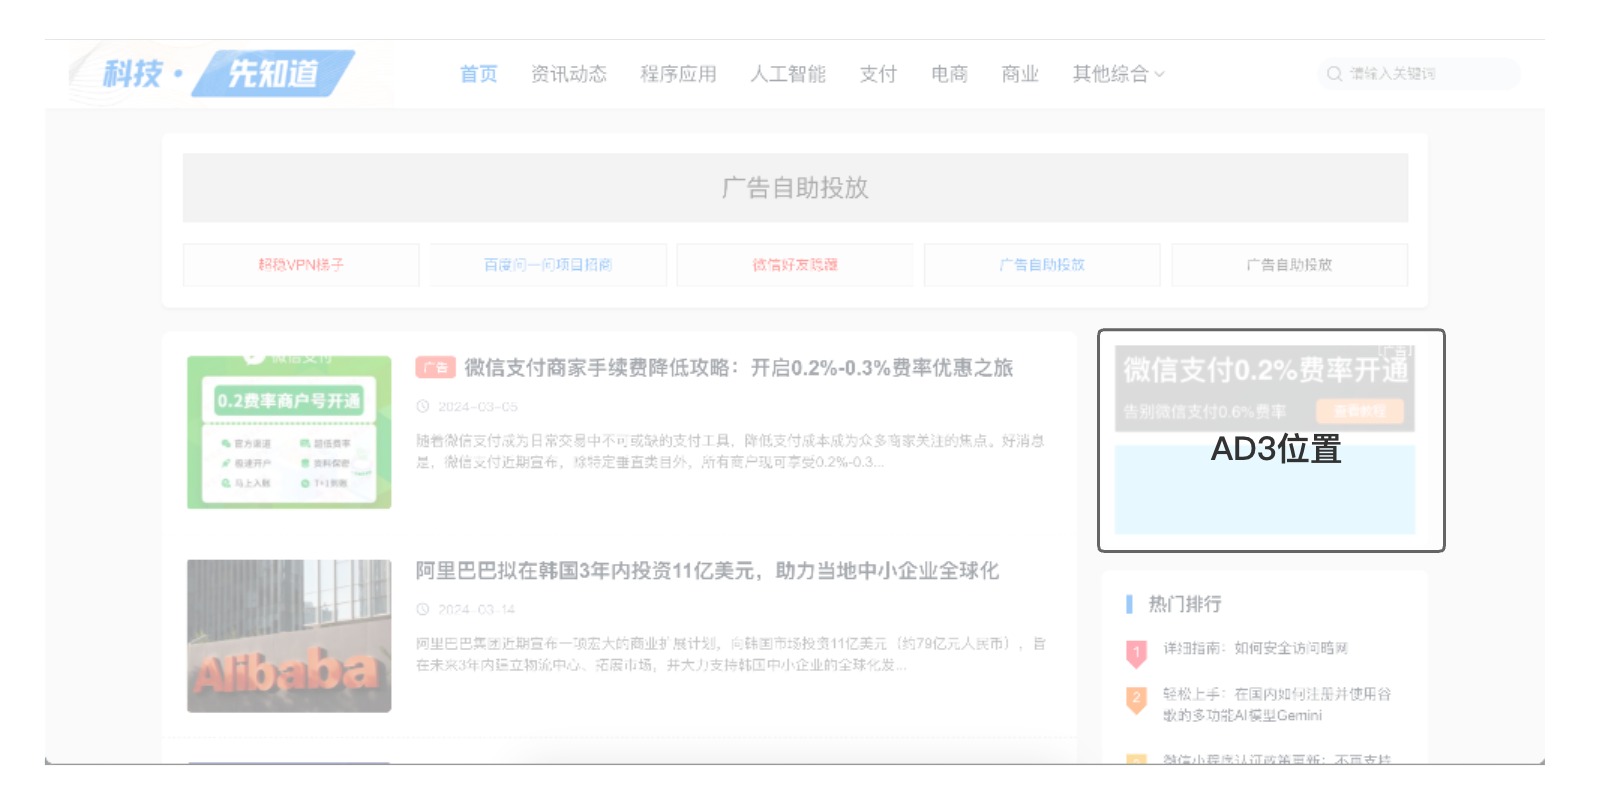Click the blue 广告自助投放 link
Viewport: 1597px width, 810px height.
click(1042, 265)
